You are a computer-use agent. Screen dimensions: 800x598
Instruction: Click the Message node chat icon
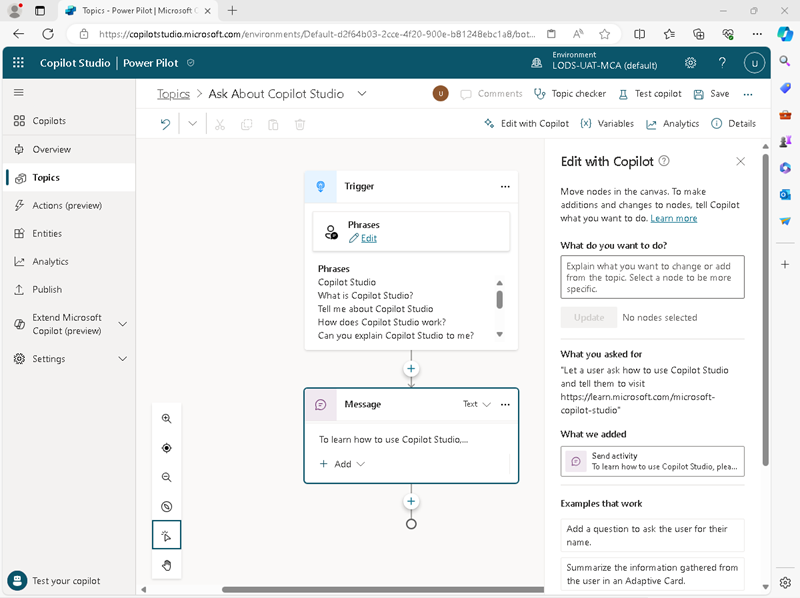pyautogui.click(x=320, y=405)
